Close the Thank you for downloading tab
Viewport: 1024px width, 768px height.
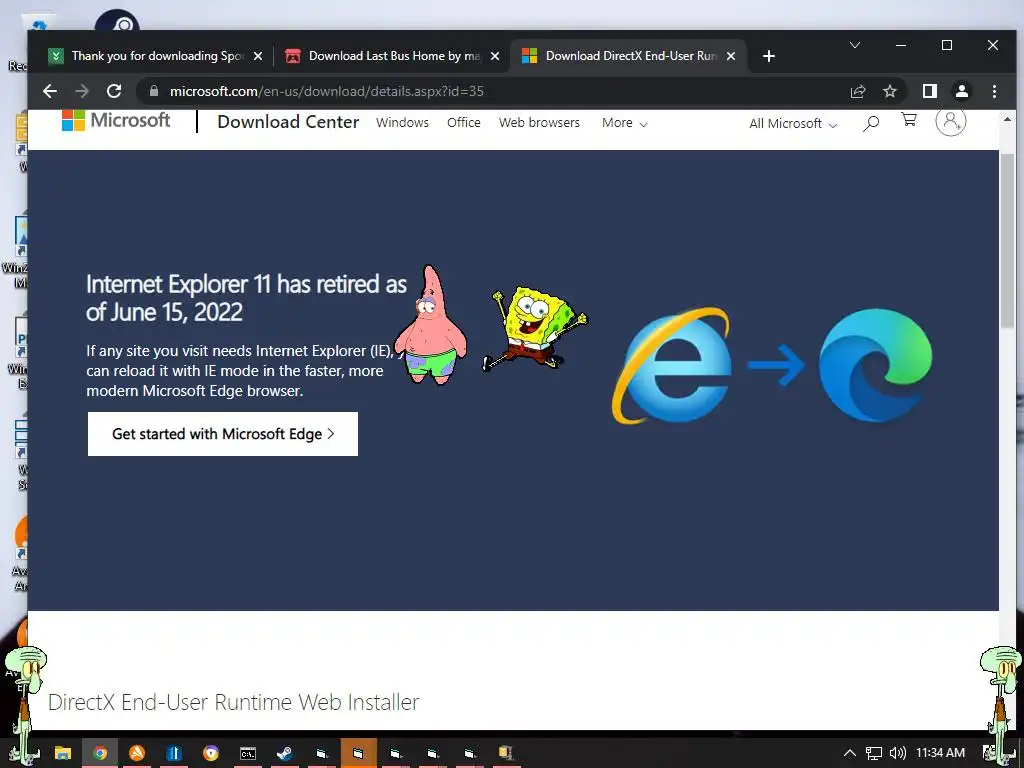(x=258, y=56)
